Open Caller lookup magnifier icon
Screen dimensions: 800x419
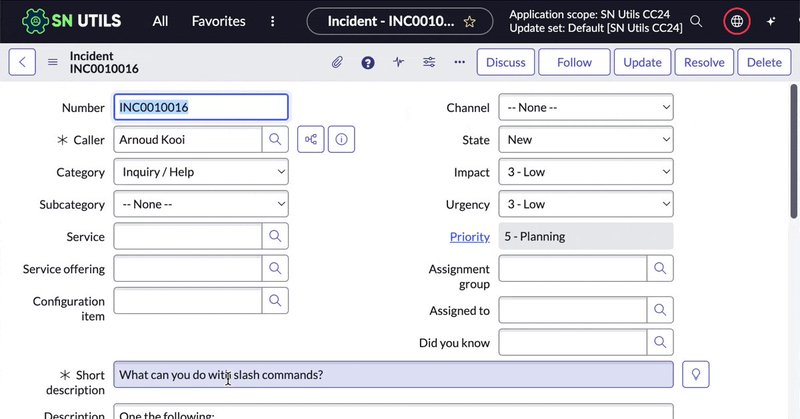click(275, 139)
